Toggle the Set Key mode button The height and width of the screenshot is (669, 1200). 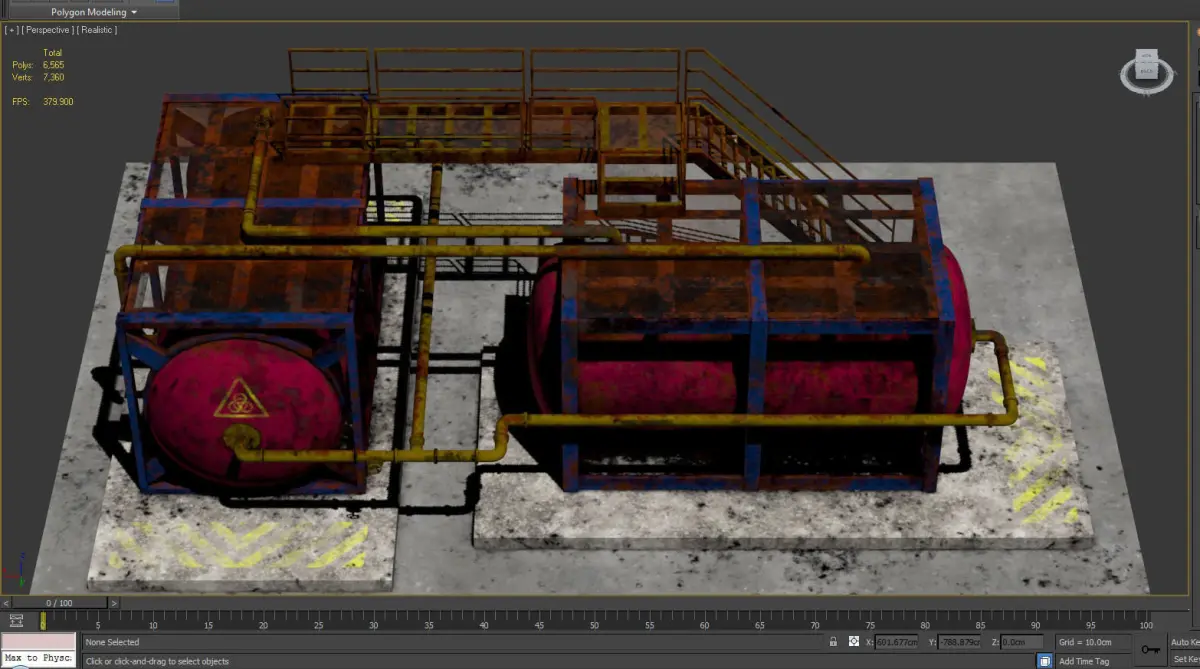[x=1185, y=659]
